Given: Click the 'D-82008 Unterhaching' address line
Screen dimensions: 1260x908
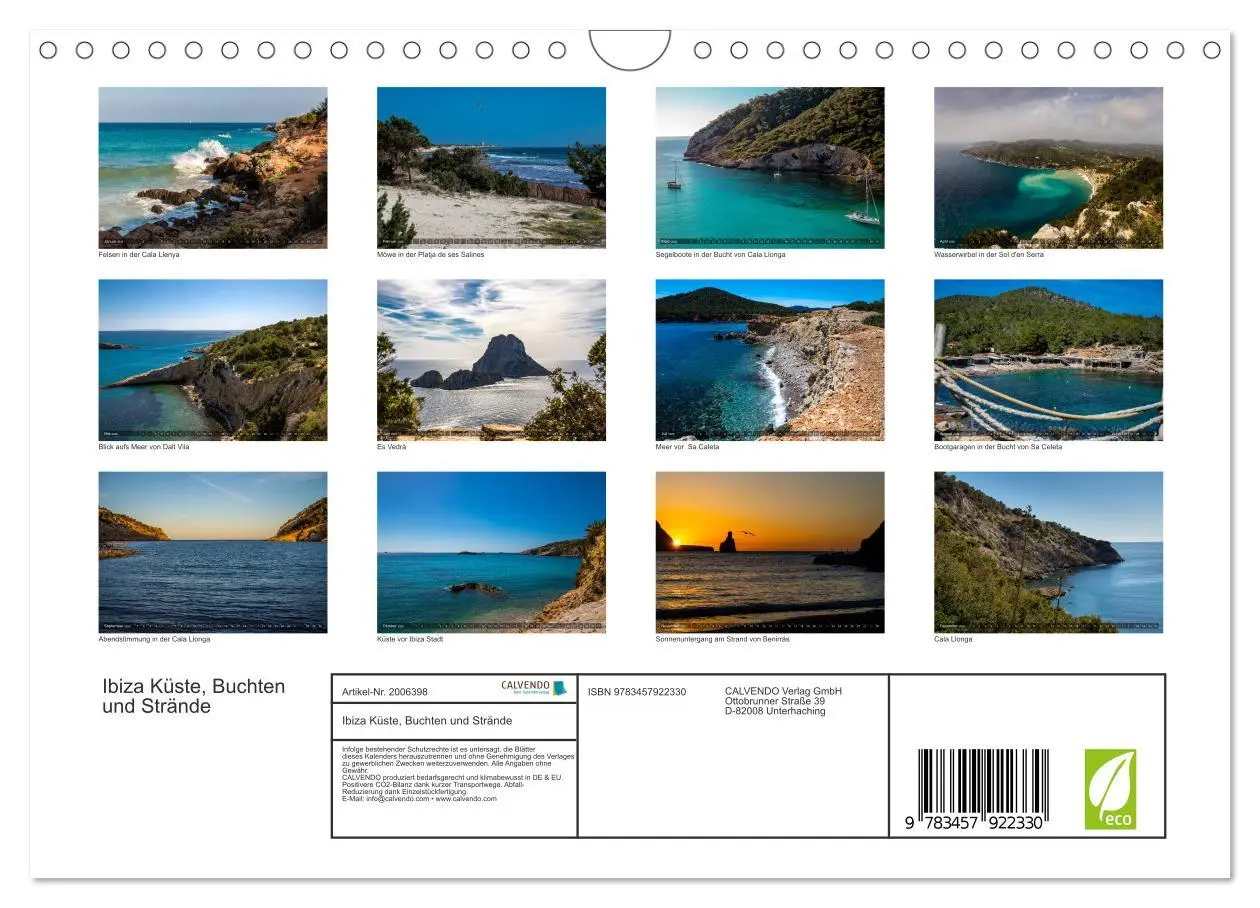Looking at the screenshot, I should coord(774,711).
